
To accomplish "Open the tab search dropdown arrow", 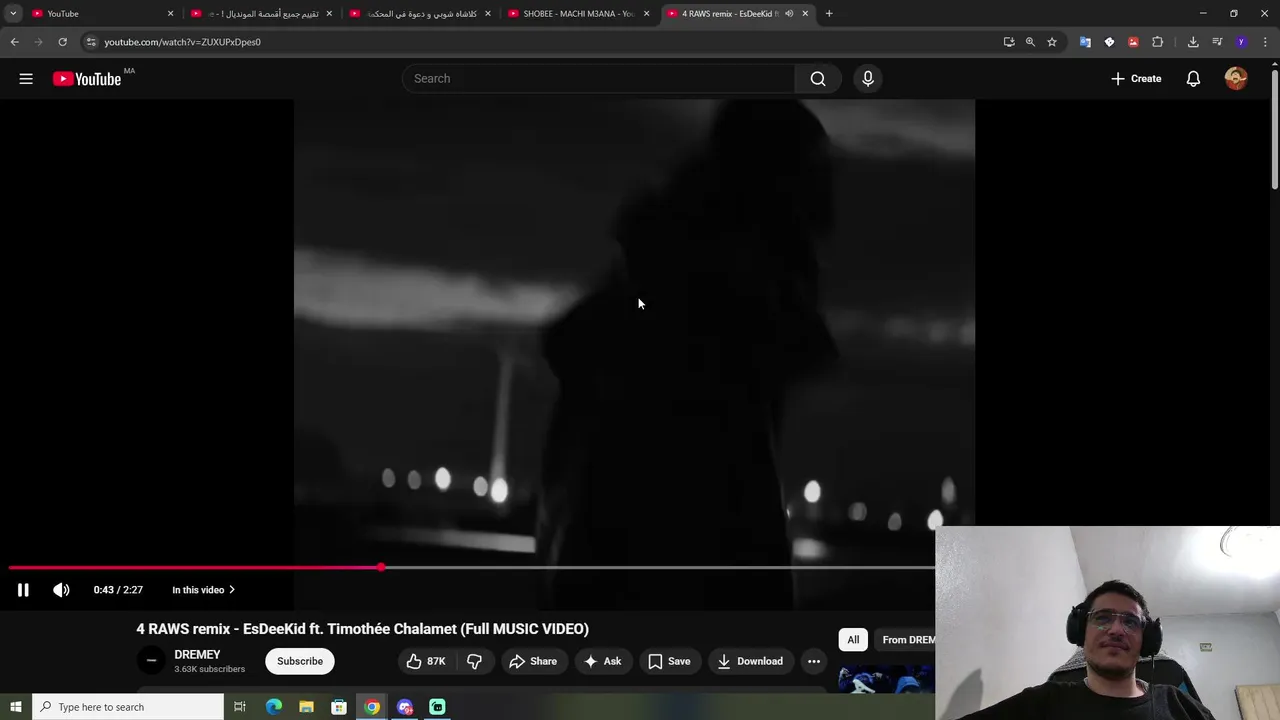I will pos(13,14).
